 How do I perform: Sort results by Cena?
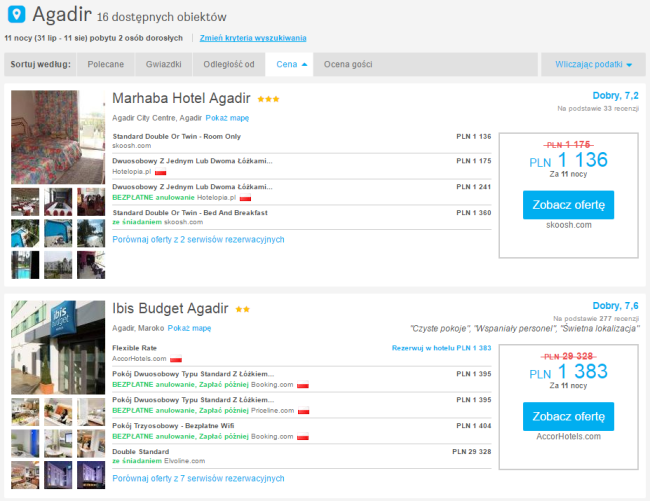291,64
